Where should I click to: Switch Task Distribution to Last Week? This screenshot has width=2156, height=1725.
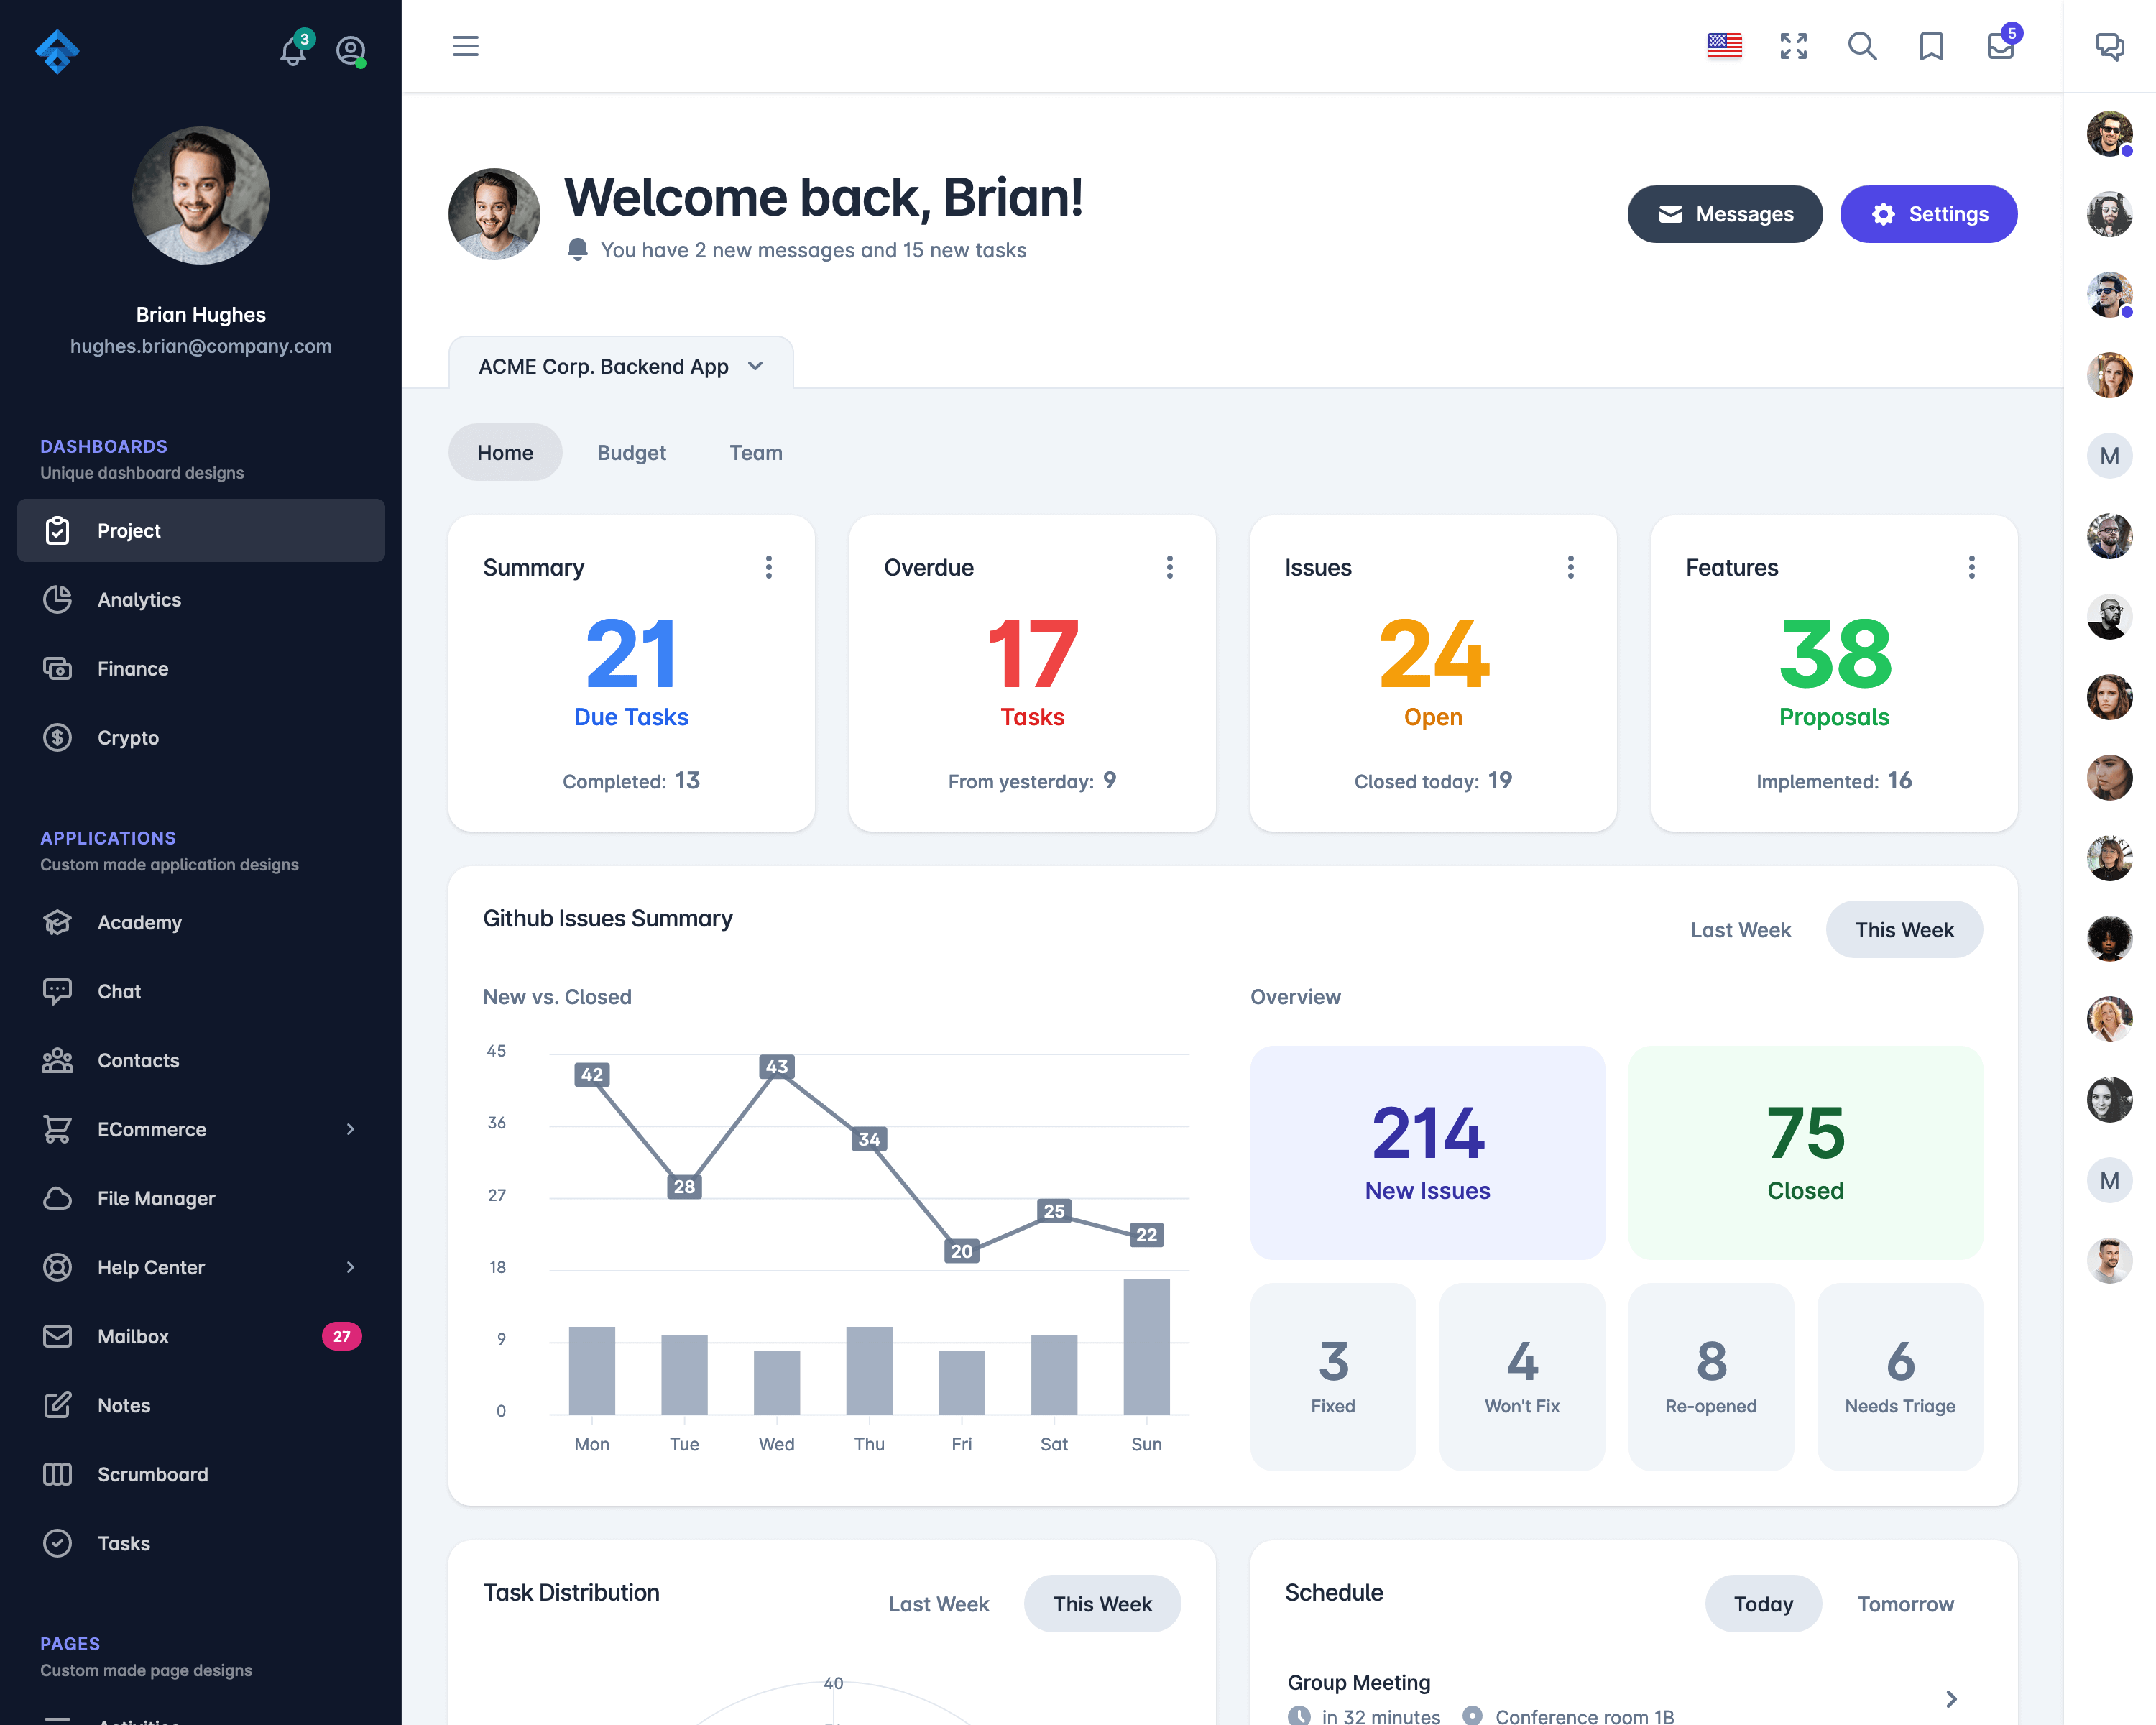pos(940,1604)
